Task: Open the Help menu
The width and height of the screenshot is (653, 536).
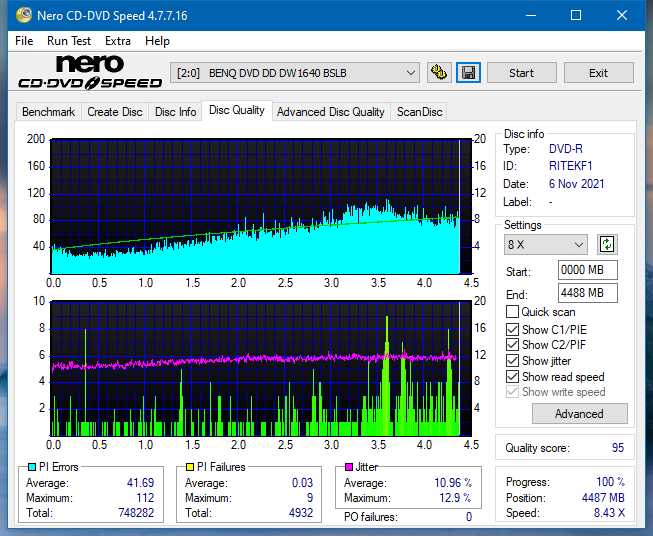Action: (157, 41)
